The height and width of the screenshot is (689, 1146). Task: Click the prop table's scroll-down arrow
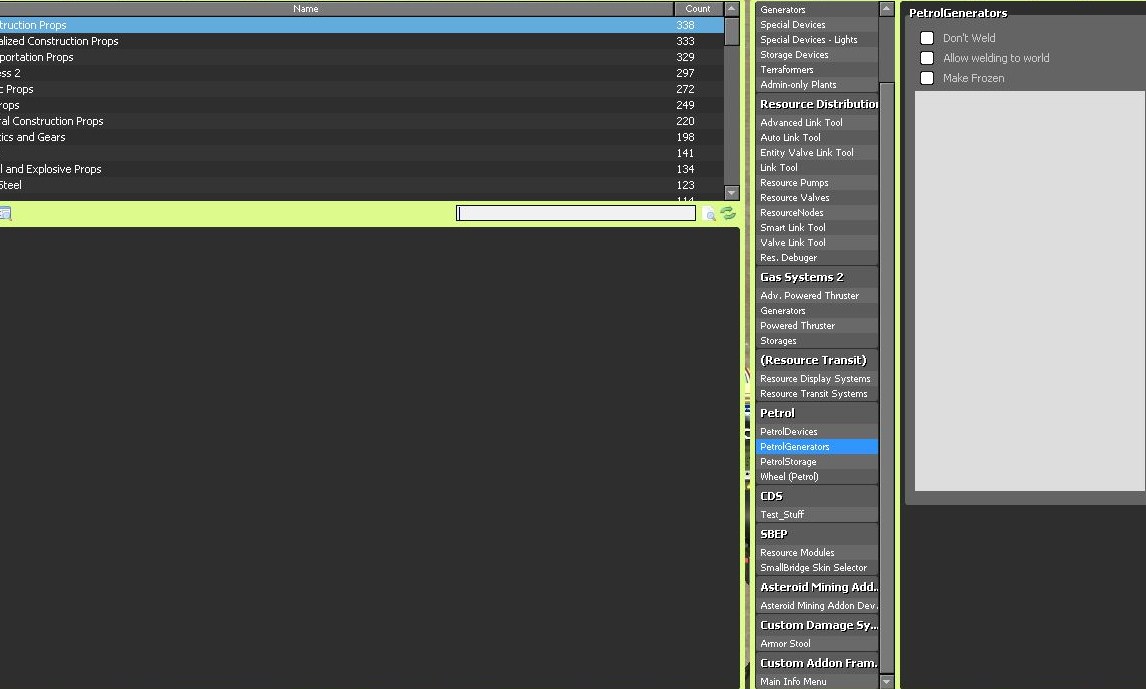pyautogui.click(x=732, y=192)
